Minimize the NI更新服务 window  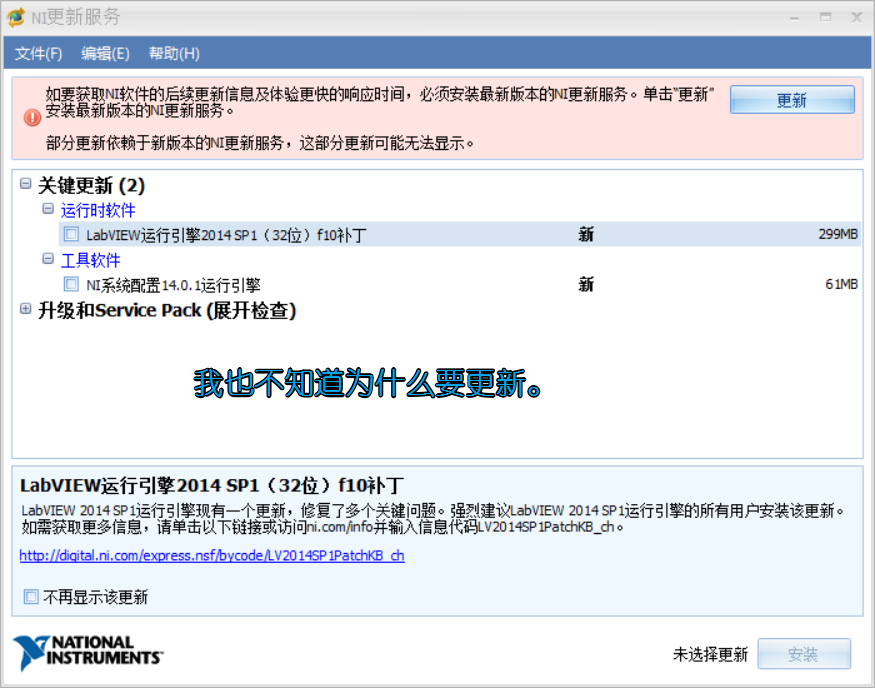pyautogui.click(x=794, y=18)
